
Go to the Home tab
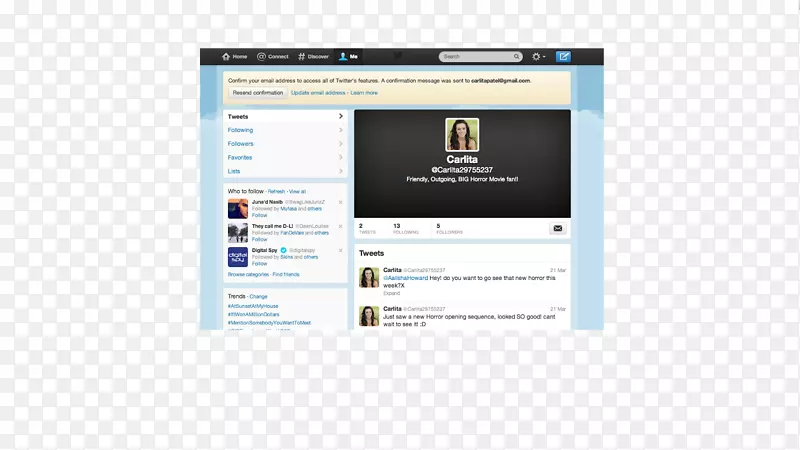click(x=235, y=57)
